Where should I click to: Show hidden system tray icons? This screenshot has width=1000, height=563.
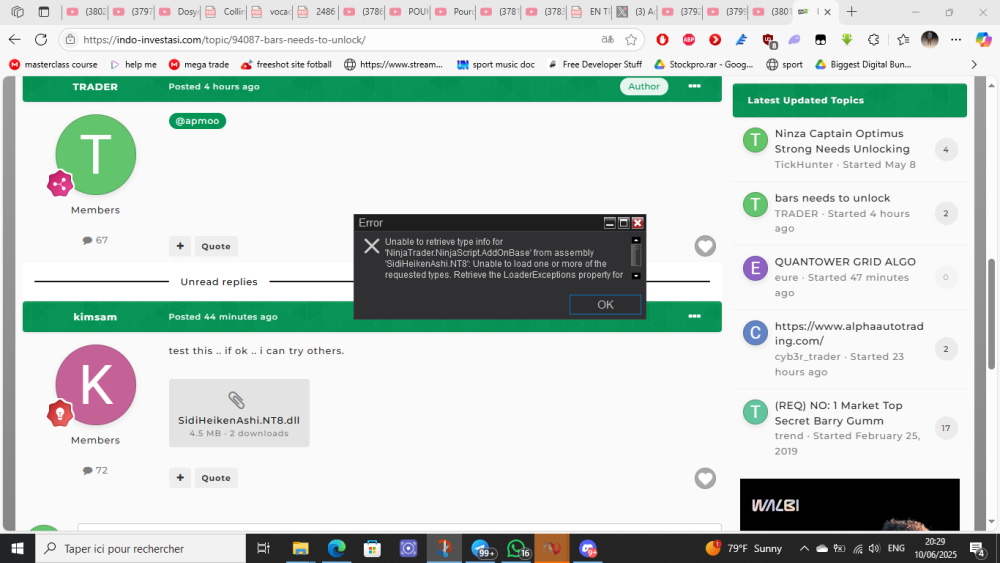point(804,549)
